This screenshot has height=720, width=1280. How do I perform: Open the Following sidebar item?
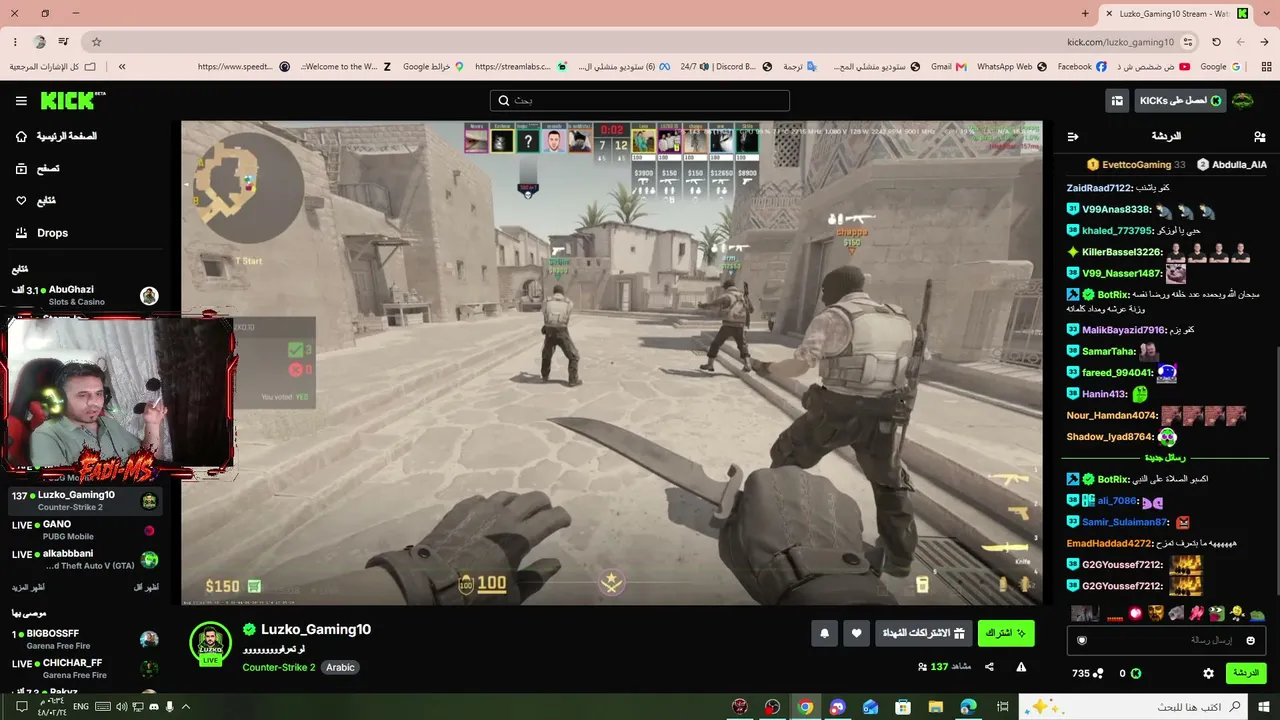(36, 201)
